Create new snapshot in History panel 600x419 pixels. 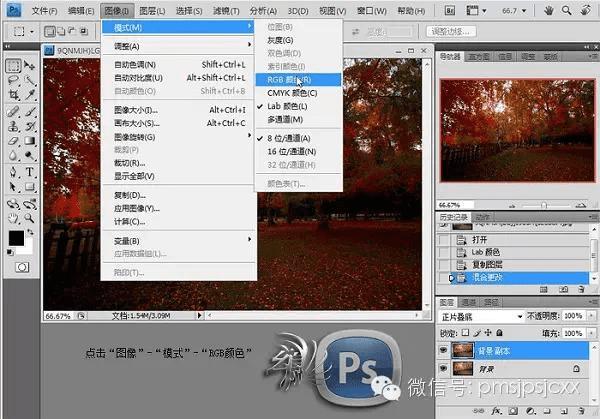[563, 289]
